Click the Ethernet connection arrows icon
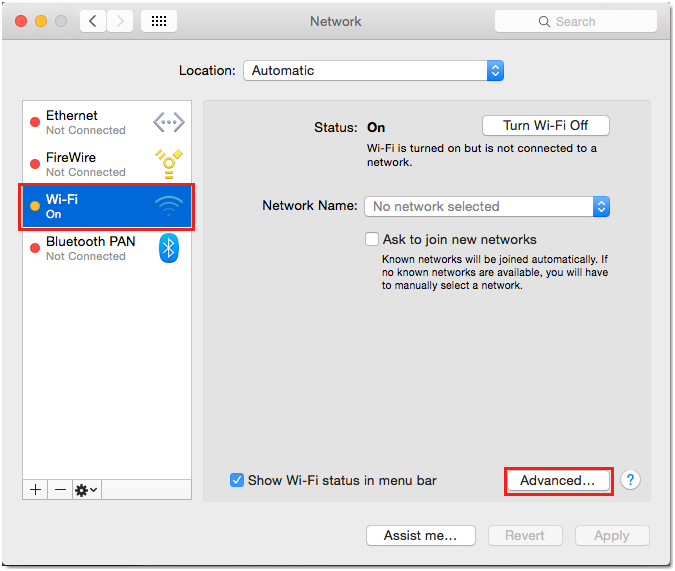675x571 pixels. pyautogui.click(x=168, y=122)
